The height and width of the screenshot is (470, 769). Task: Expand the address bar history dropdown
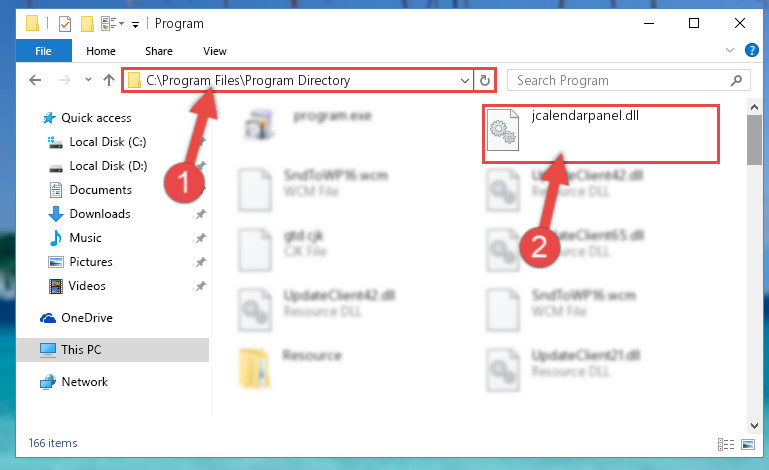(x=464, y=80)
